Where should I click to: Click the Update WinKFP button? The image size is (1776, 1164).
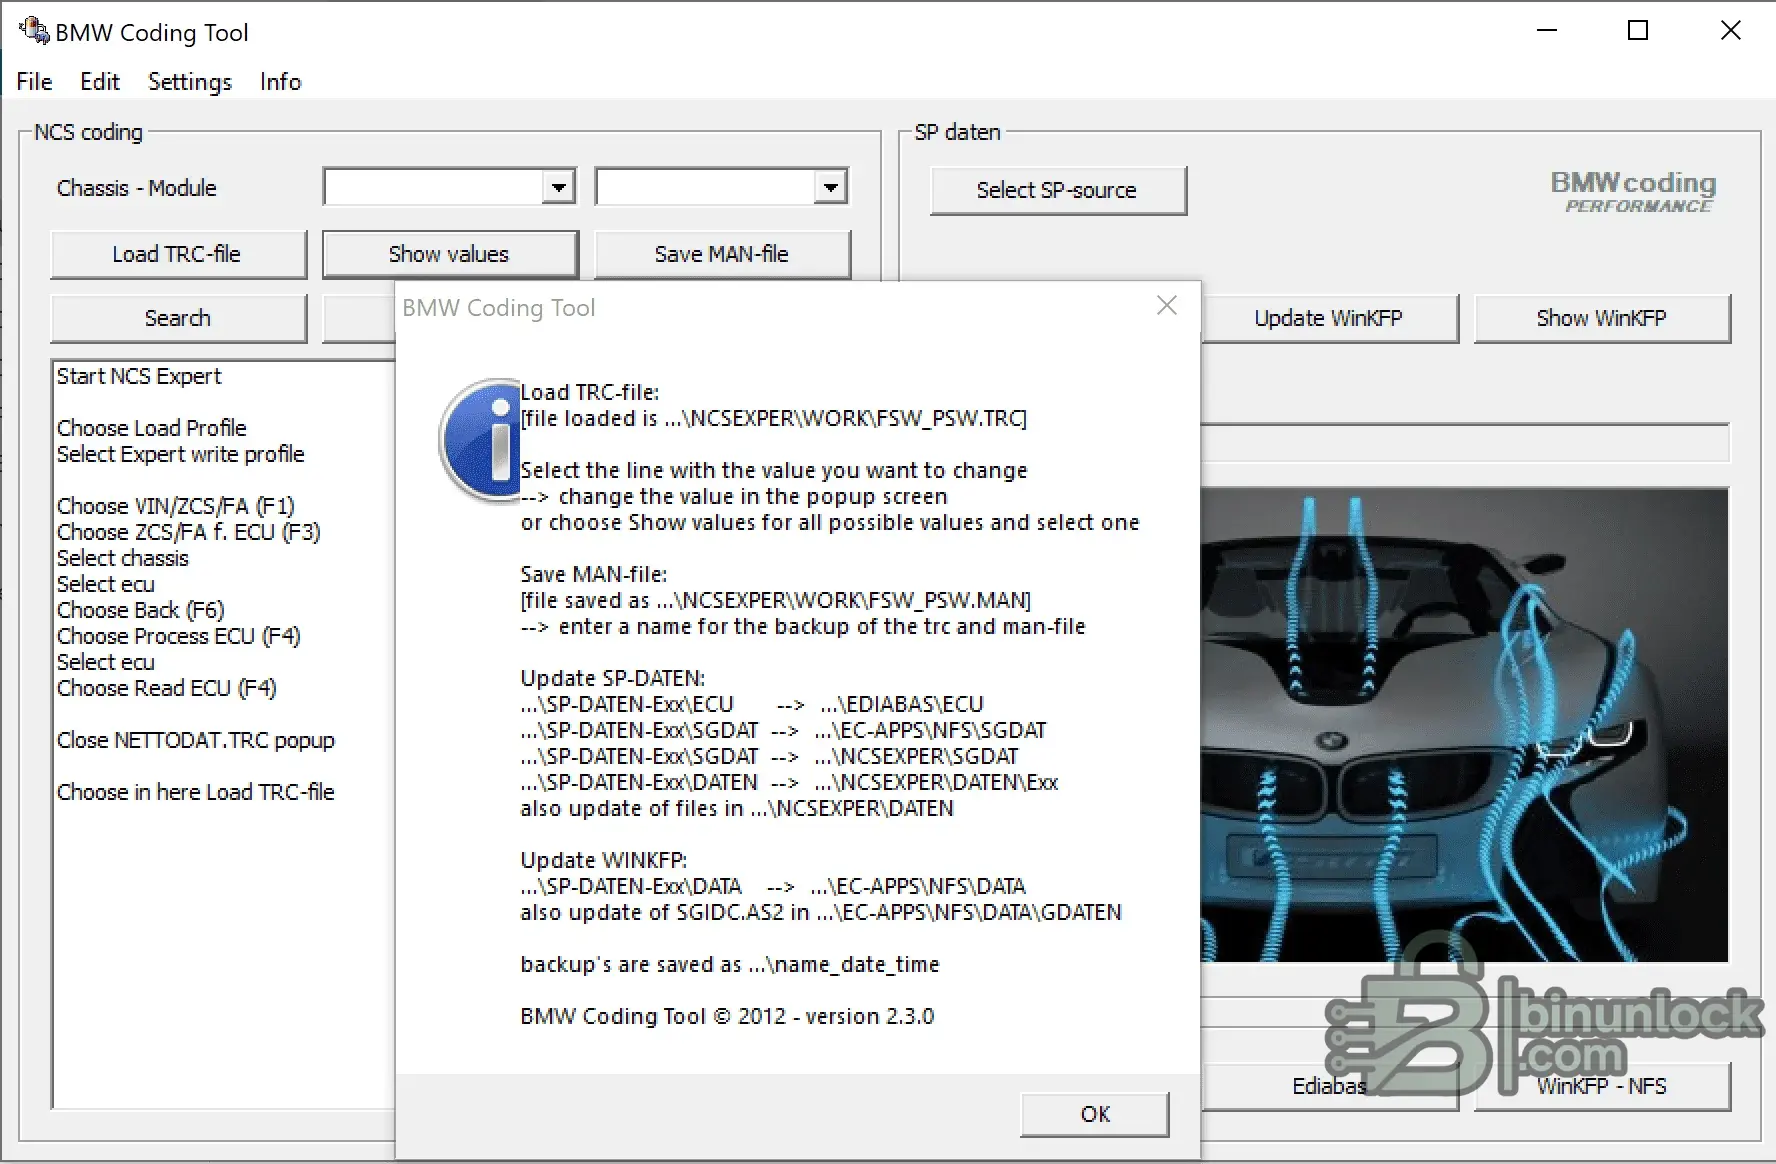click(x=1329, y=318)
